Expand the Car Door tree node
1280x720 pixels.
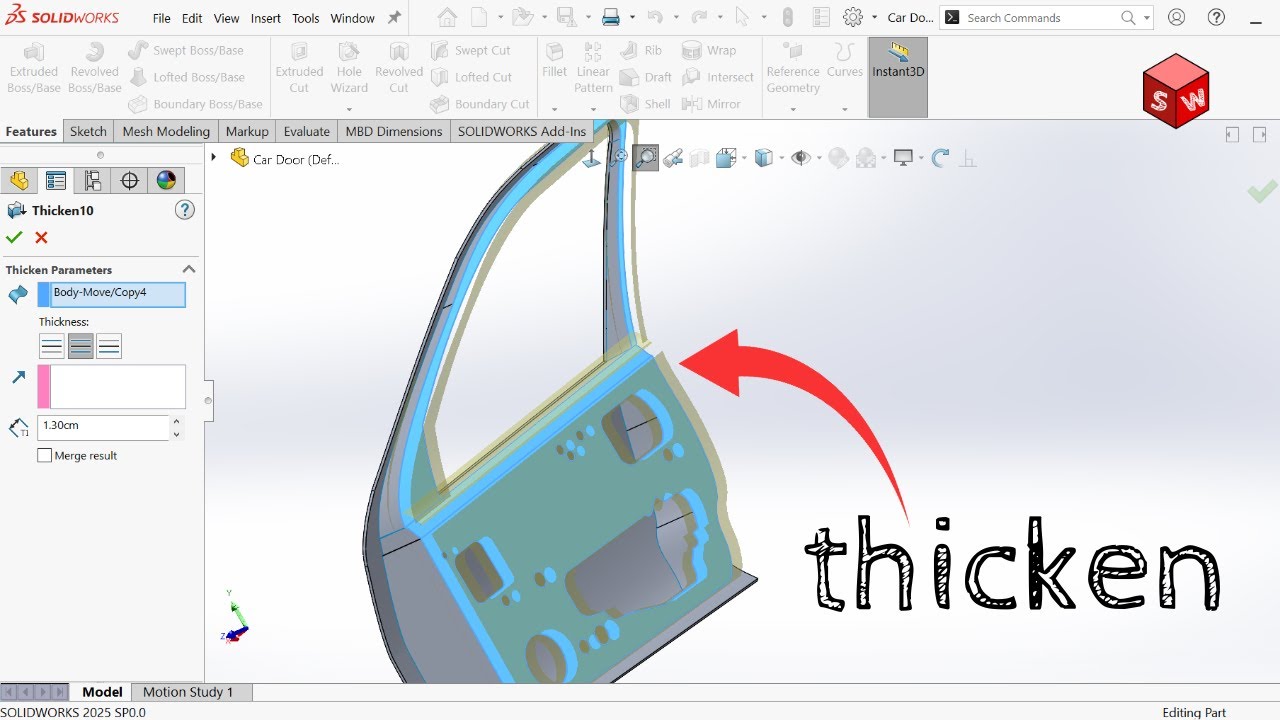(213, 157)
